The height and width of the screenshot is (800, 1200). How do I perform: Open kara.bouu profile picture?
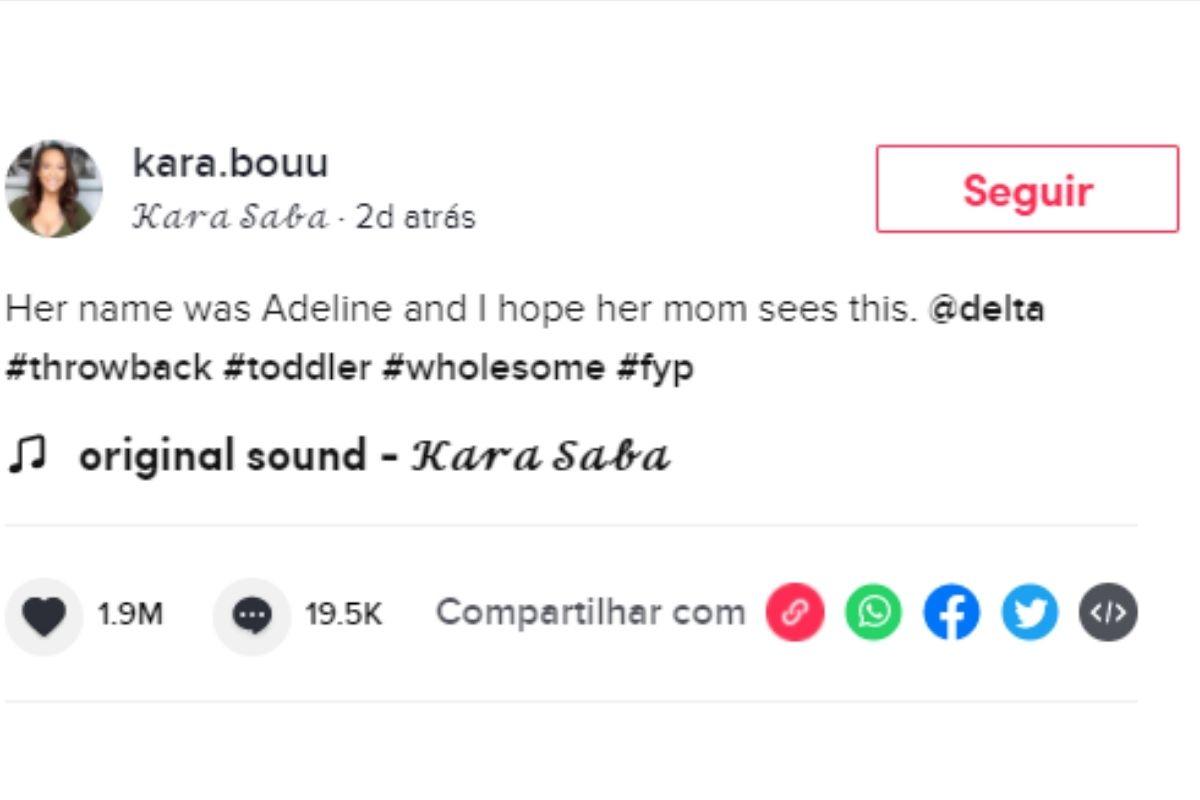point(54,189)
